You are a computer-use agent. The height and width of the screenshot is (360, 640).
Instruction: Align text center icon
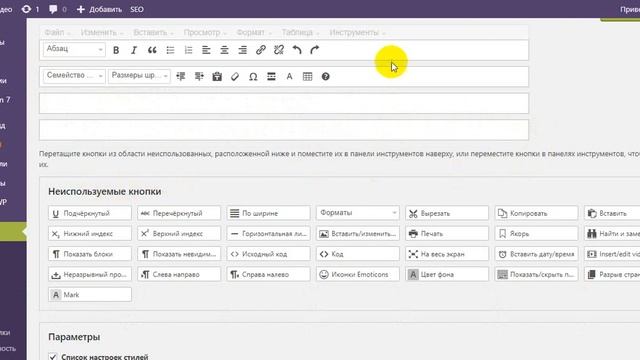coord(224,50)
